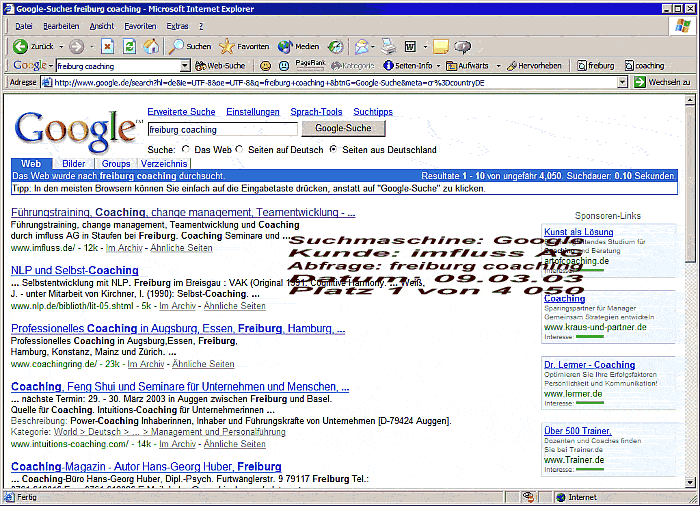This screenshot has width=700, height=506.
Task: Click the Refresh page icon
Action: (129, 46)
